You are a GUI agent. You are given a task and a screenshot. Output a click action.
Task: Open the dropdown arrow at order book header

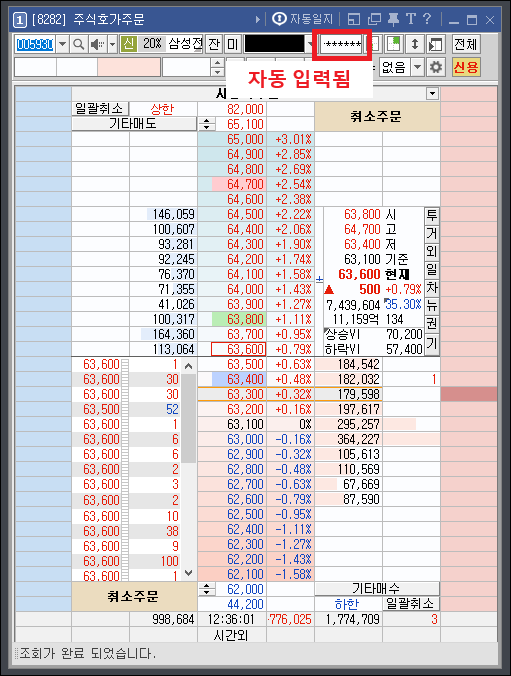pos(432,93)
